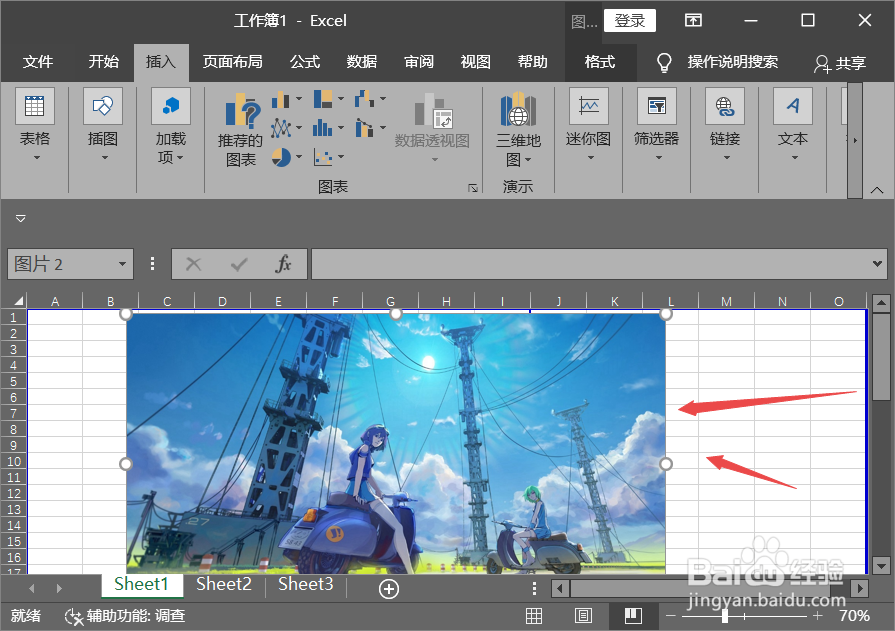This screenshot has width=895, height=631.
Task: Expand the formula bar chevron
Action: point(877,264)
